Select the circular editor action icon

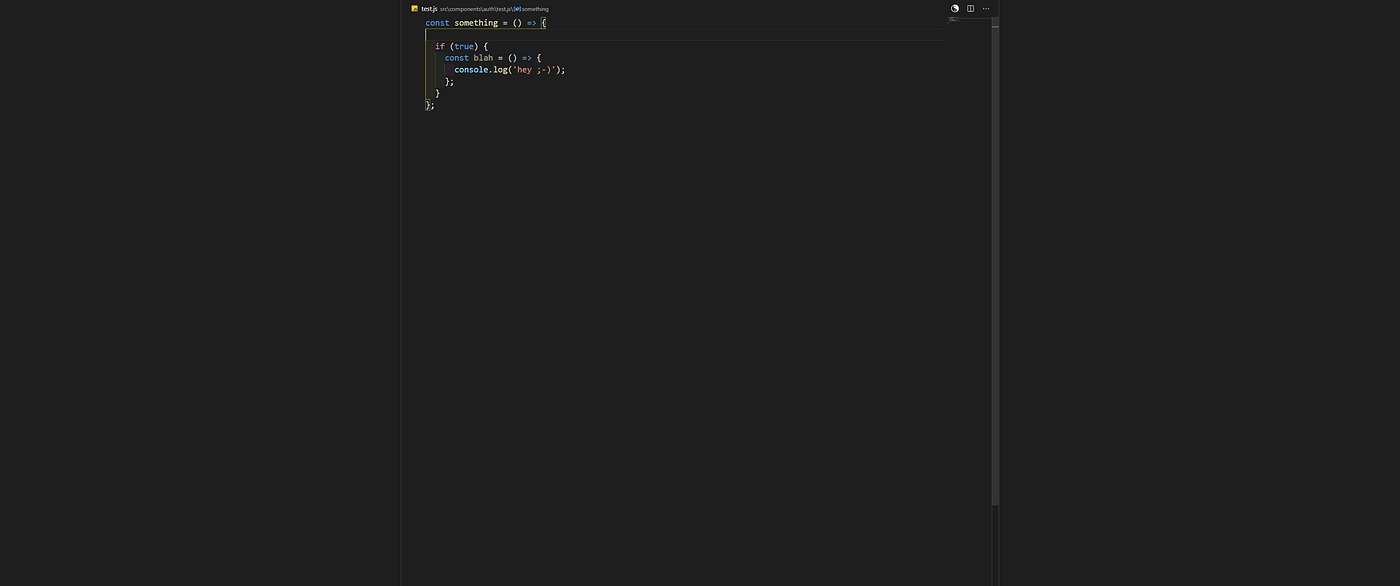coord(954,8)
